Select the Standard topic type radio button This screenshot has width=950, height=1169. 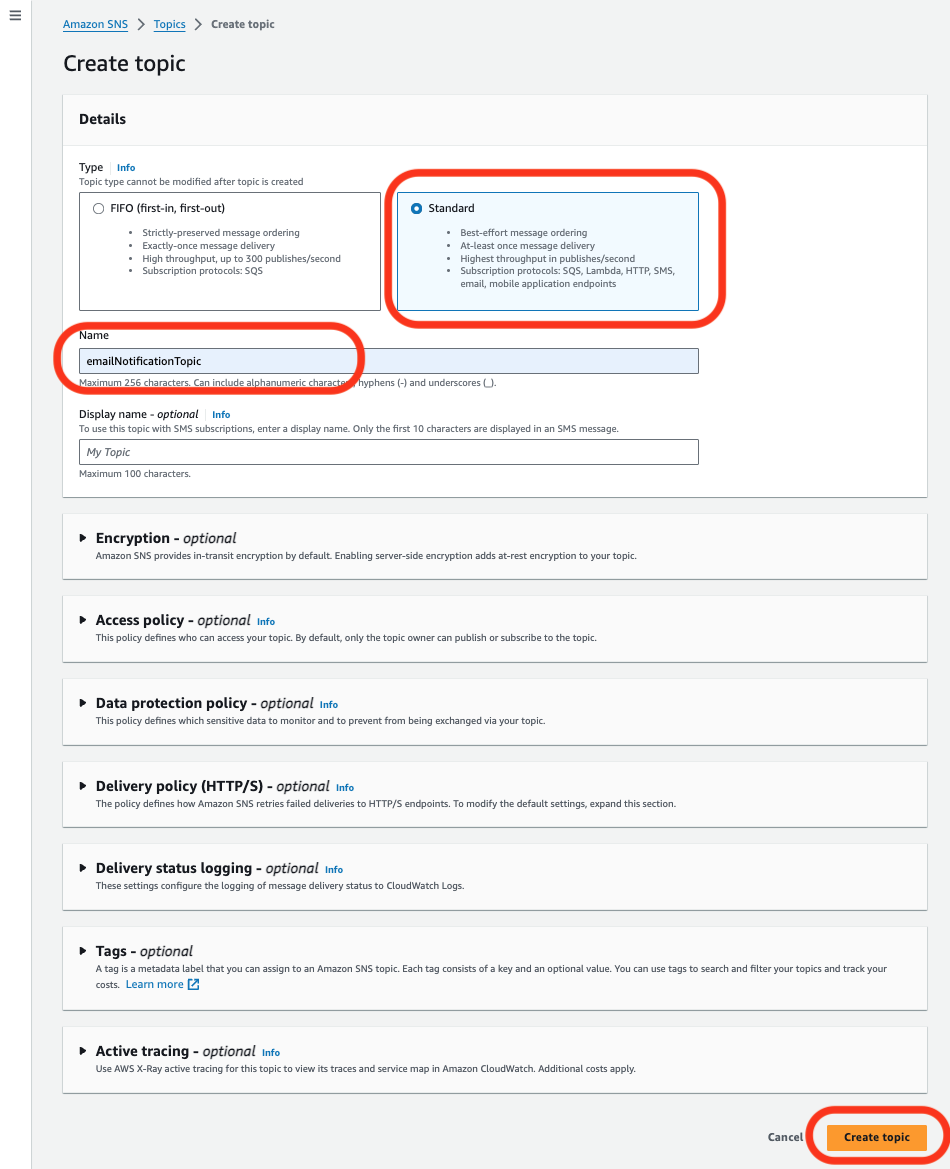[417, 209]
